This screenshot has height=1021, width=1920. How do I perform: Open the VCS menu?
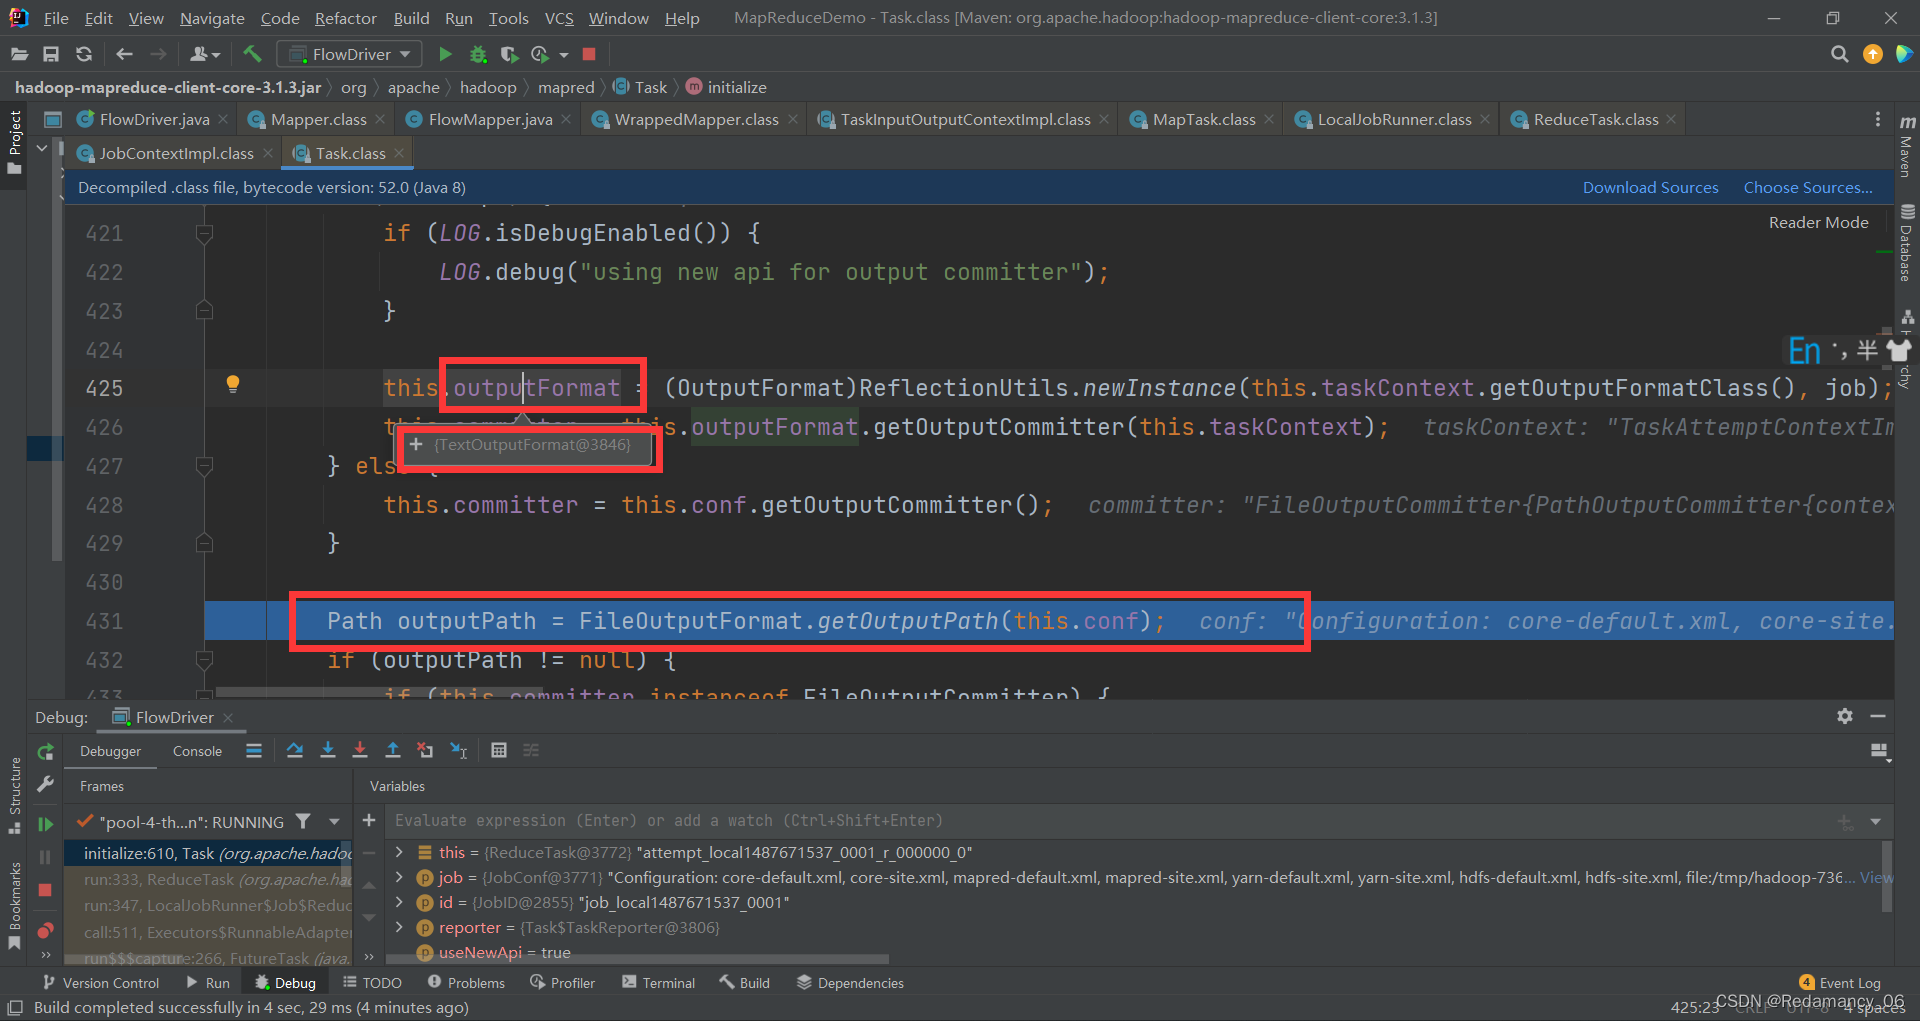point(559,18)
